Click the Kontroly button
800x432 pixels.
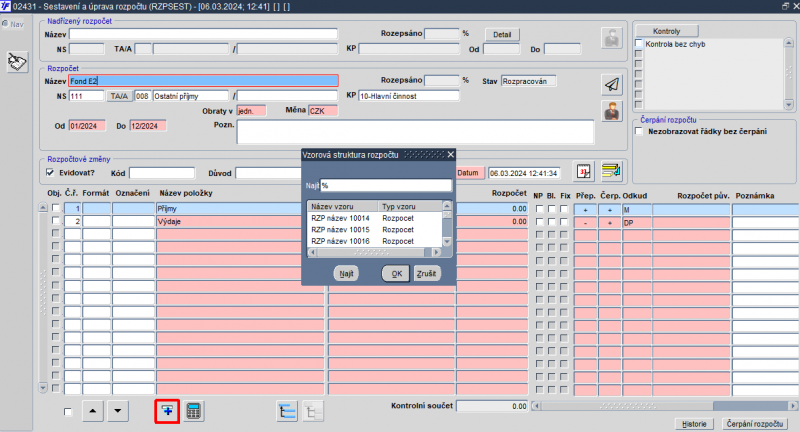[x=666, y=31]
